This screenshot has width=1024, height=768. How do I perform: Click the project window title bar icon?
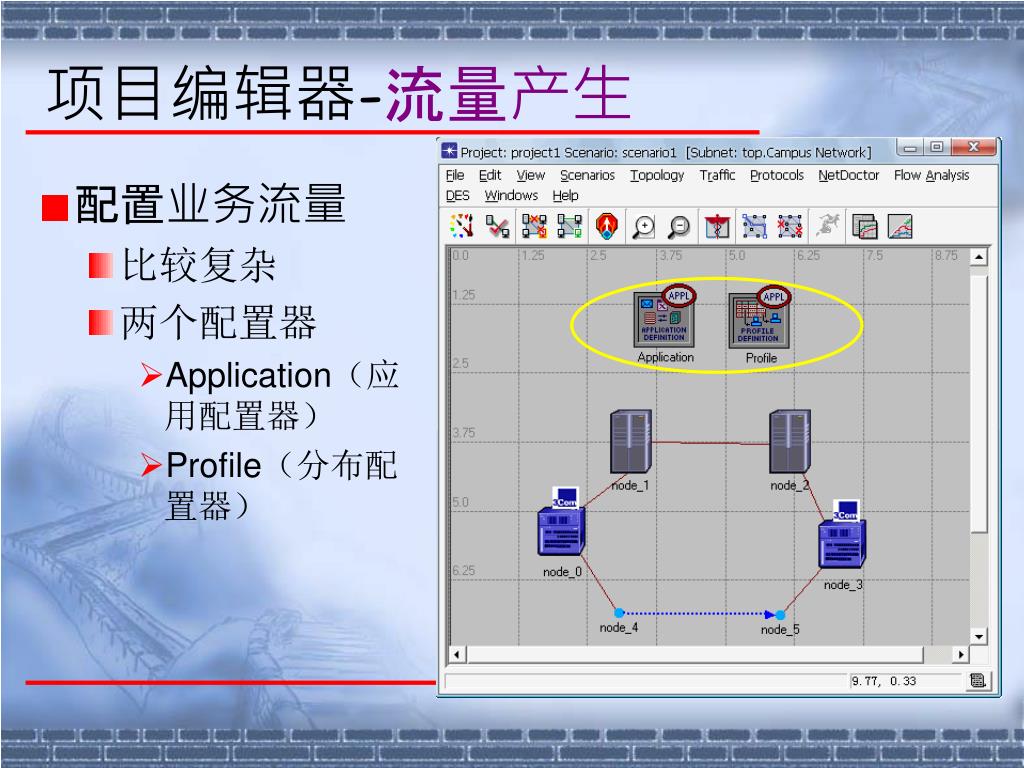click(x=449, y=151)
